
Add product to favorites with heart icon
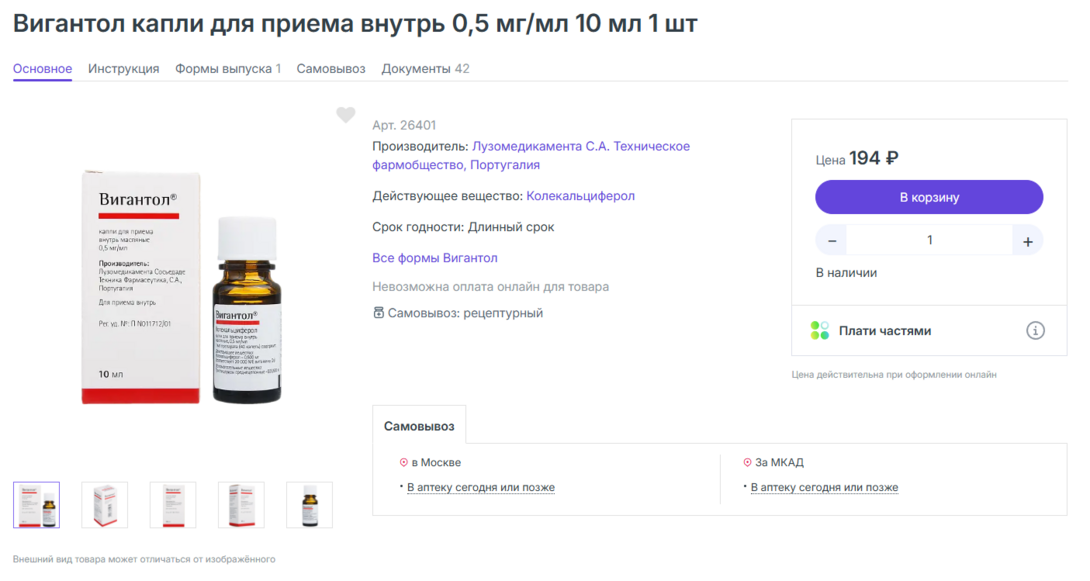(345, 115)
